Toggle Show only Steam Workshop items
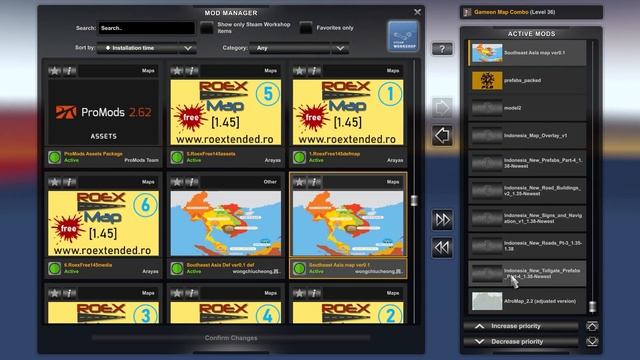The width and height of the screenshot is (640, 360). coord(207,28)
